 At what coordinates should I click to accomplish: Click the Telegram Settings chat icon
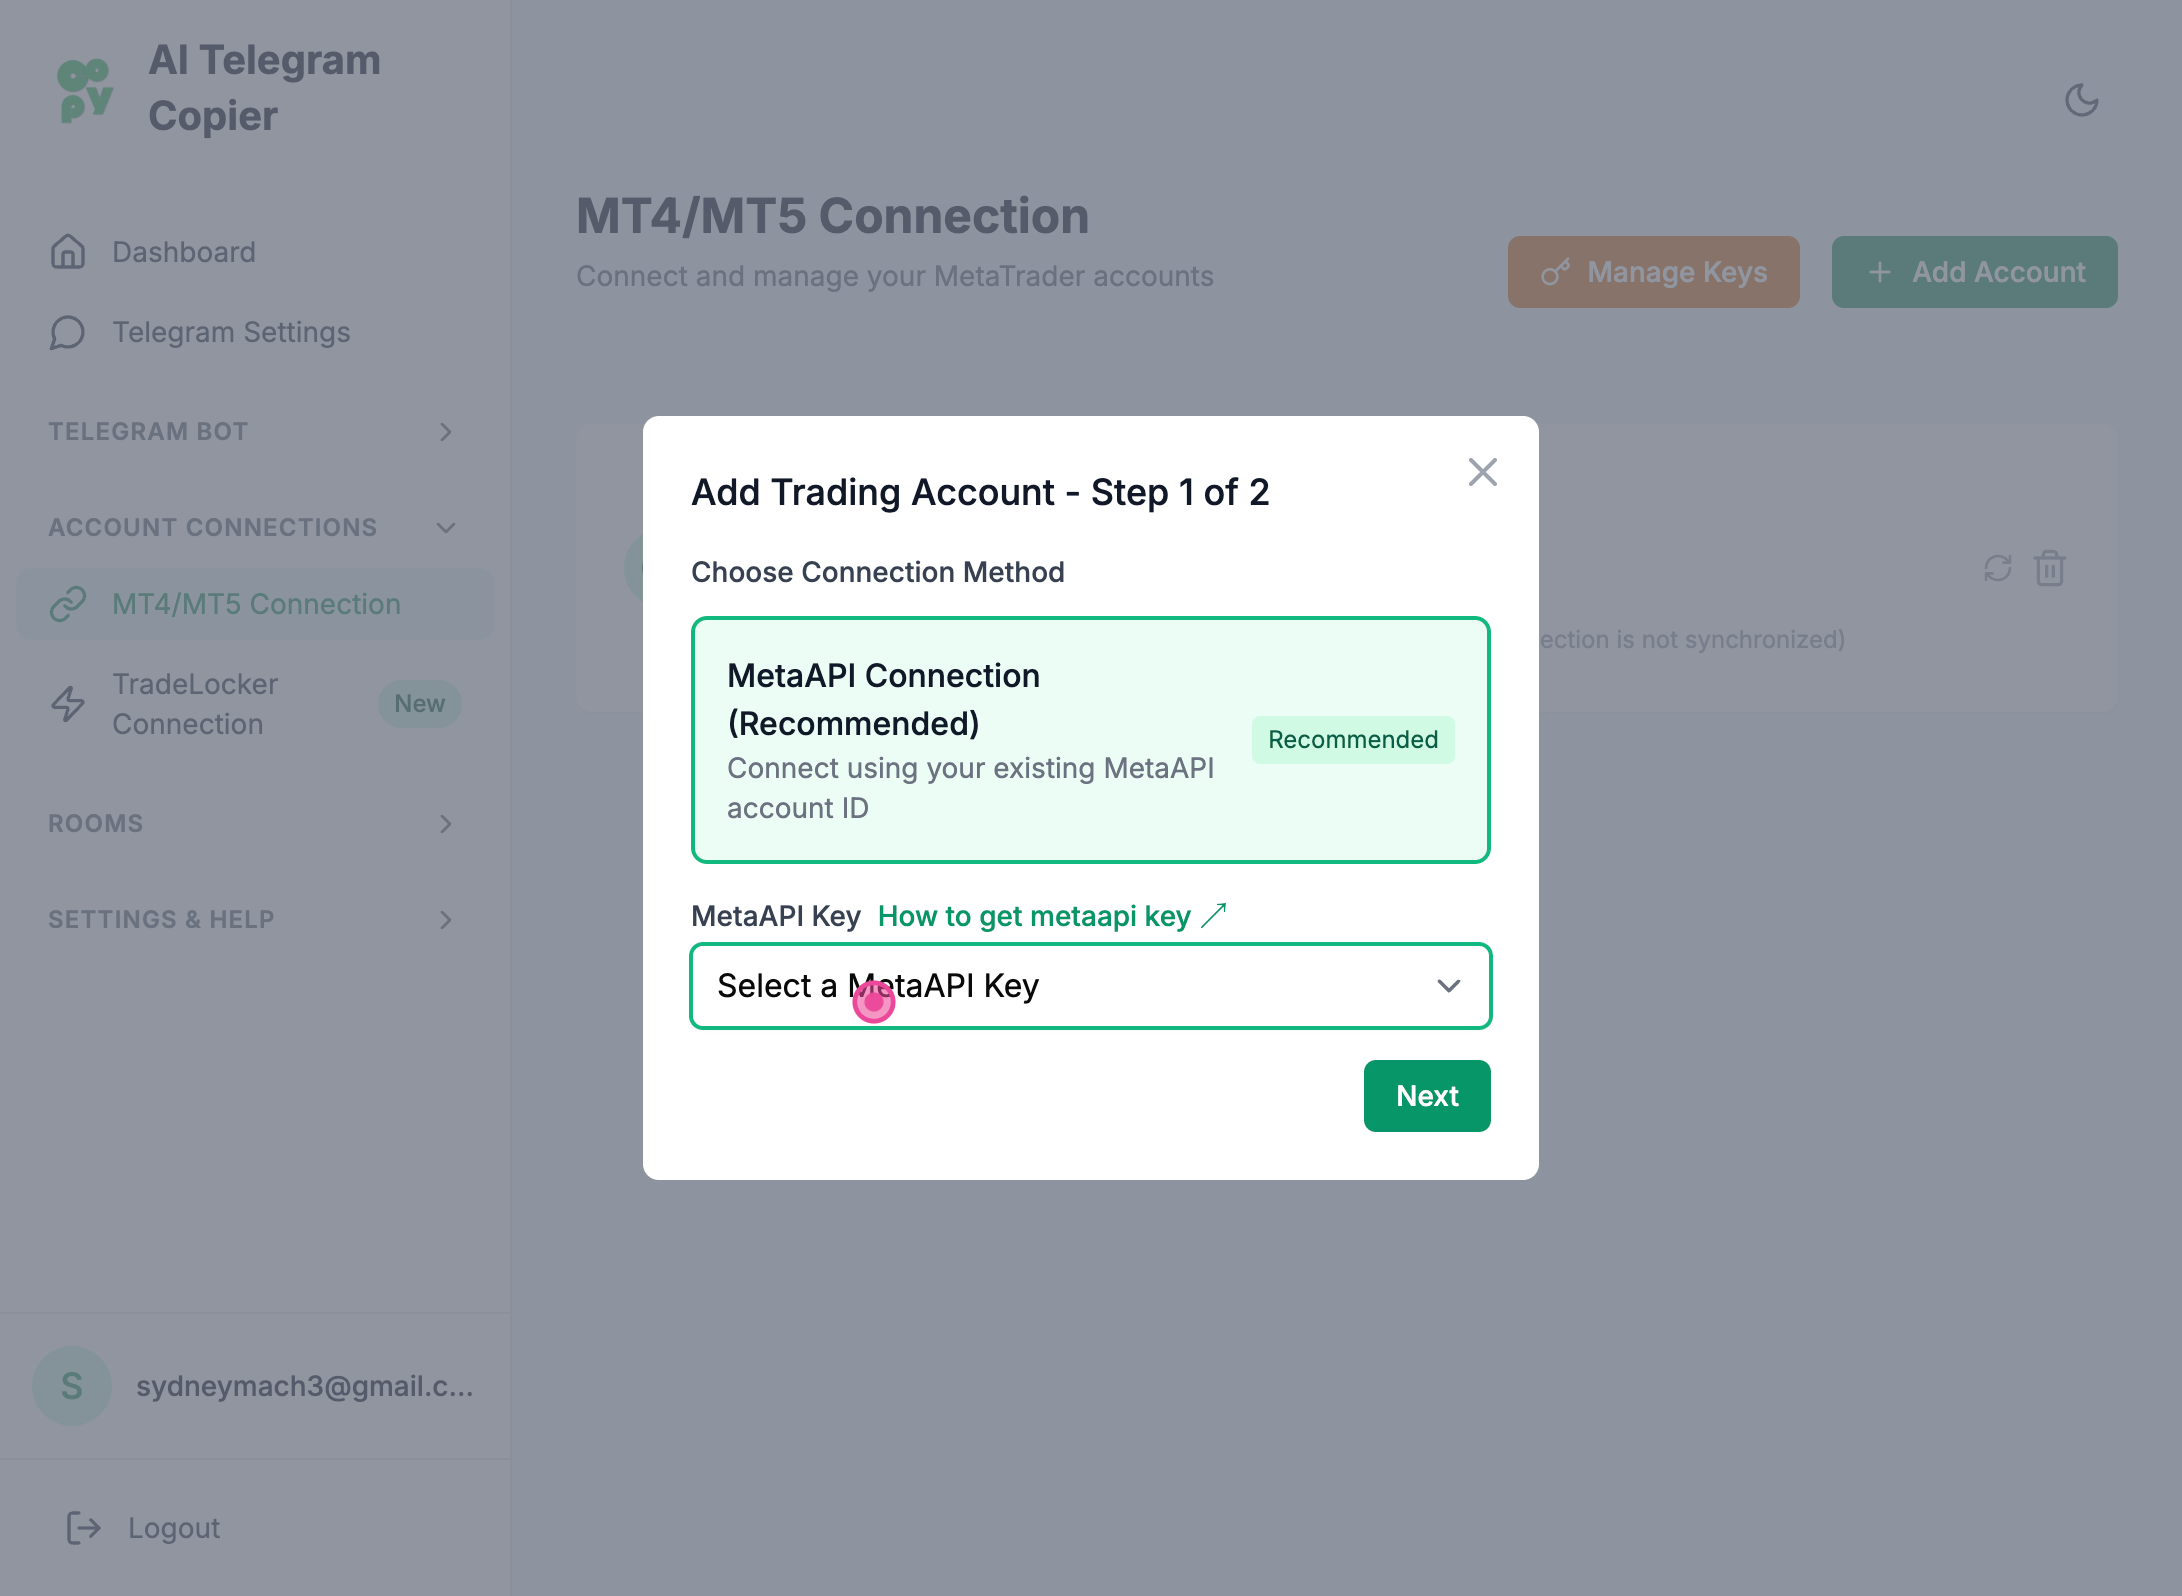click(68, 332)
